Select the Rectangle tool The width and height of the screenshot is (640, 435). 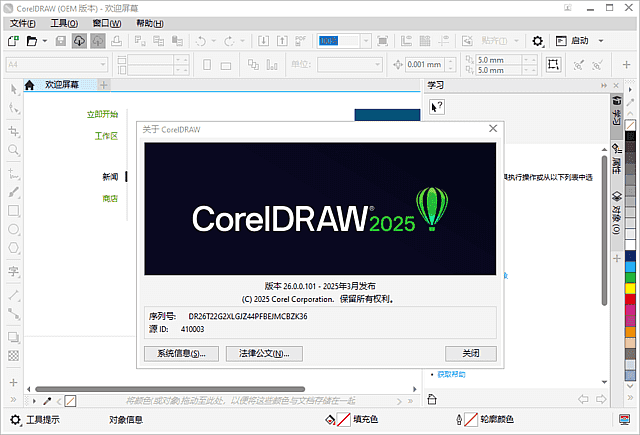point(14,211)
